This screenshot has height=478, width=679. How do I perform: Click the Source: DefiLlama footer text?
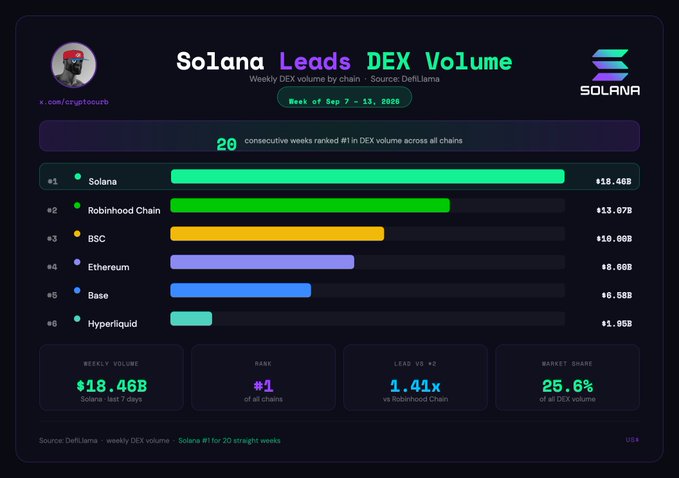68,441
